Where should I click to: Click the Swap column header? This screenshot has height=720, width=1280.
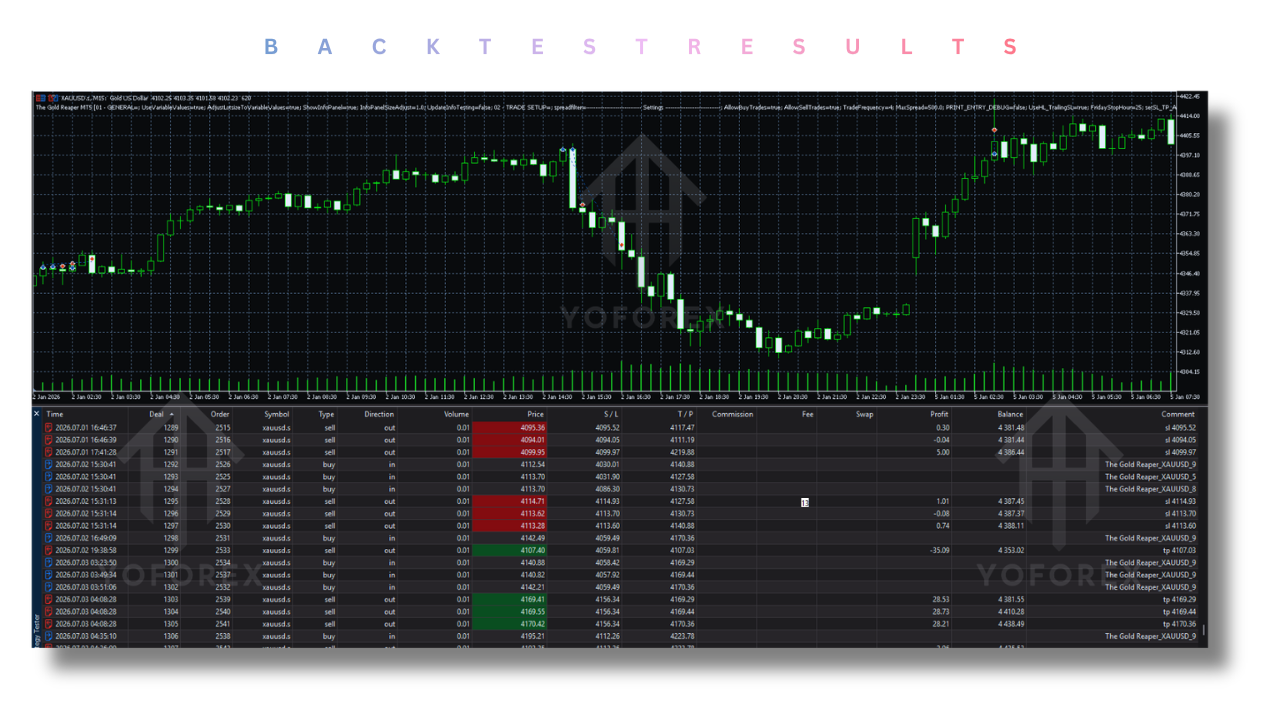pos(864,414)
